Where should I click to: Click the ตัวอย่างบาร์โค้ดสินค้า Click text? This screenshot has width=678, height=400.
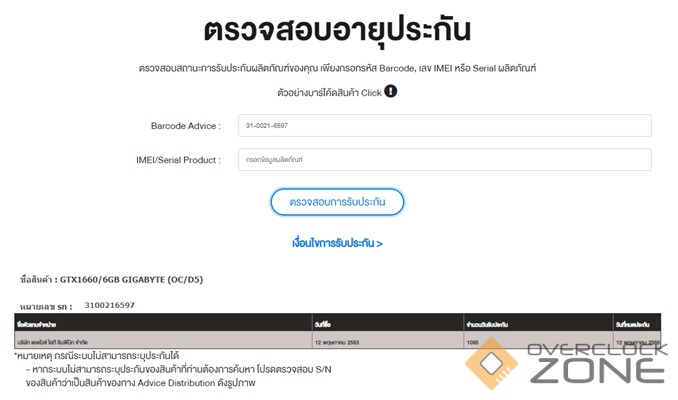[x=329, y=93]
